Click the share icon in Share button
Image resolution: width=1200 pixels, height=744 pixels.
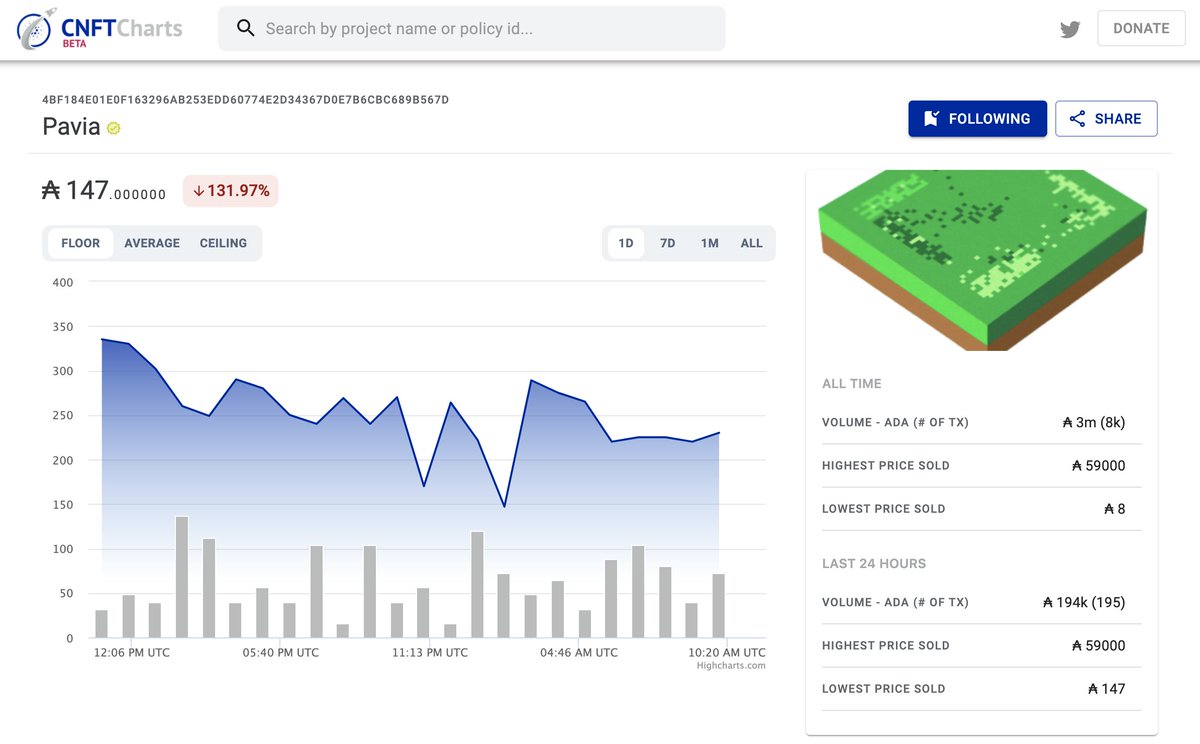pos(1077,119)
